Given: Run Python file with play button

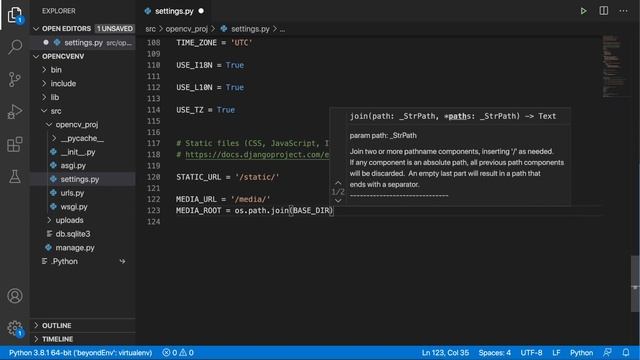Looking at the screenshot, I should (x=583, y=11).
